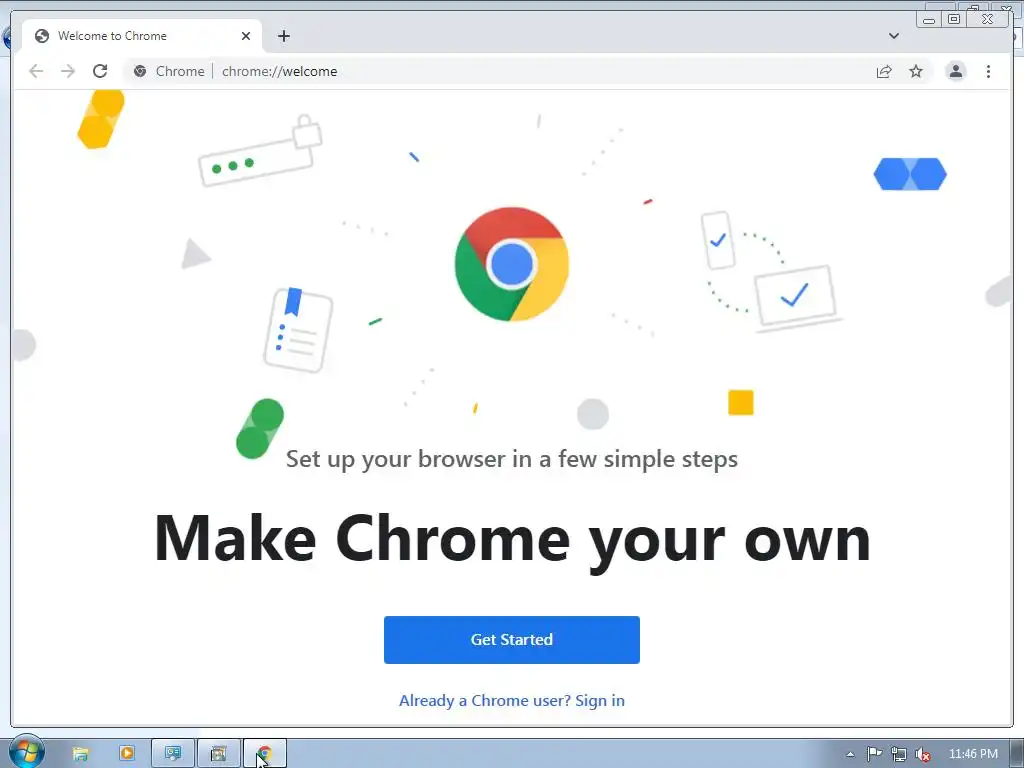Launch Windows Media Player from the taskbar

pos(127,754)
